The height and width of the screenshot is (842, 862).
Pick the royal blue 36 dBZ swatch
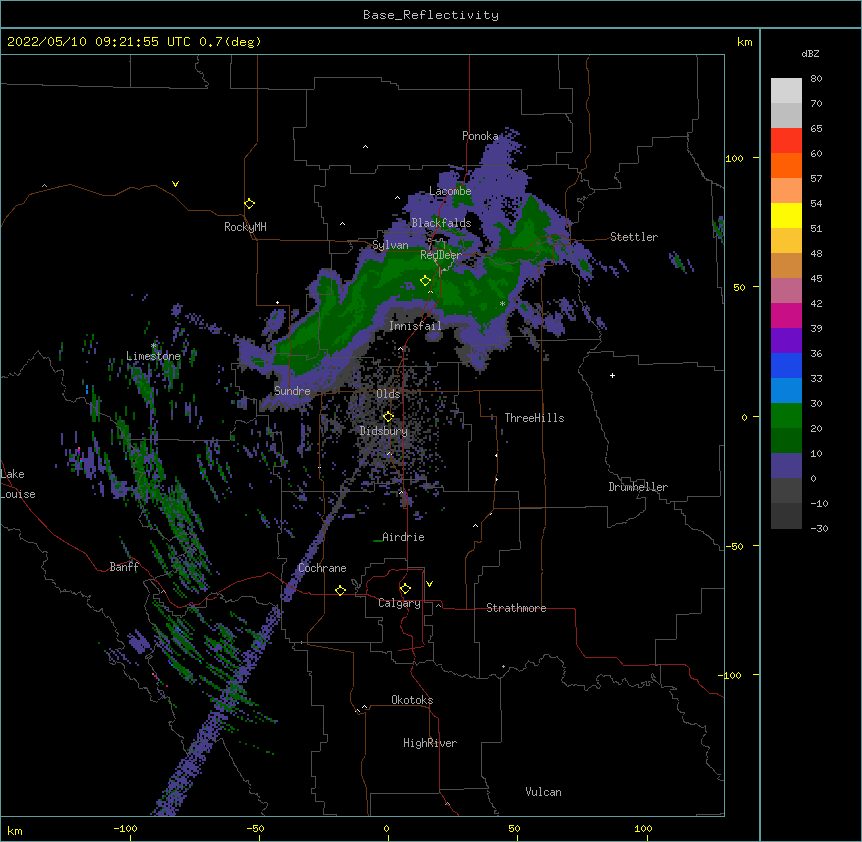click(786, 365)
